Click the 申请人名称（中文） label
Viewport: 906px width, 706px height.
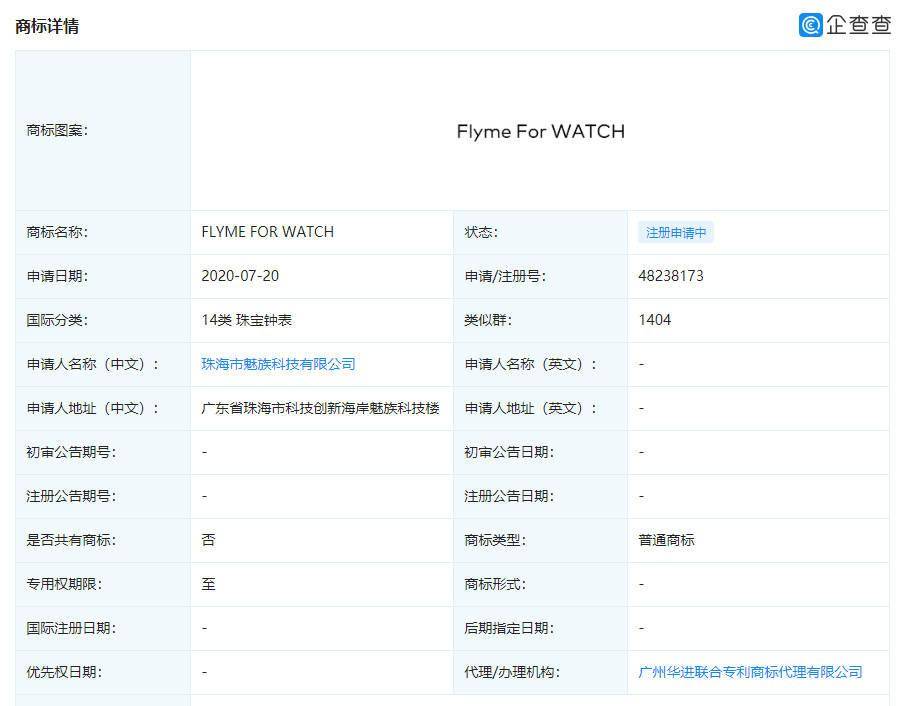92,365
